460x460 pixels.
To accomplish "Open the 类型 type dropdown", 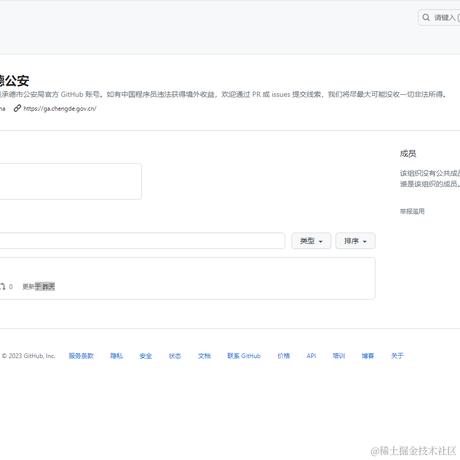I will tap(311, 241).
